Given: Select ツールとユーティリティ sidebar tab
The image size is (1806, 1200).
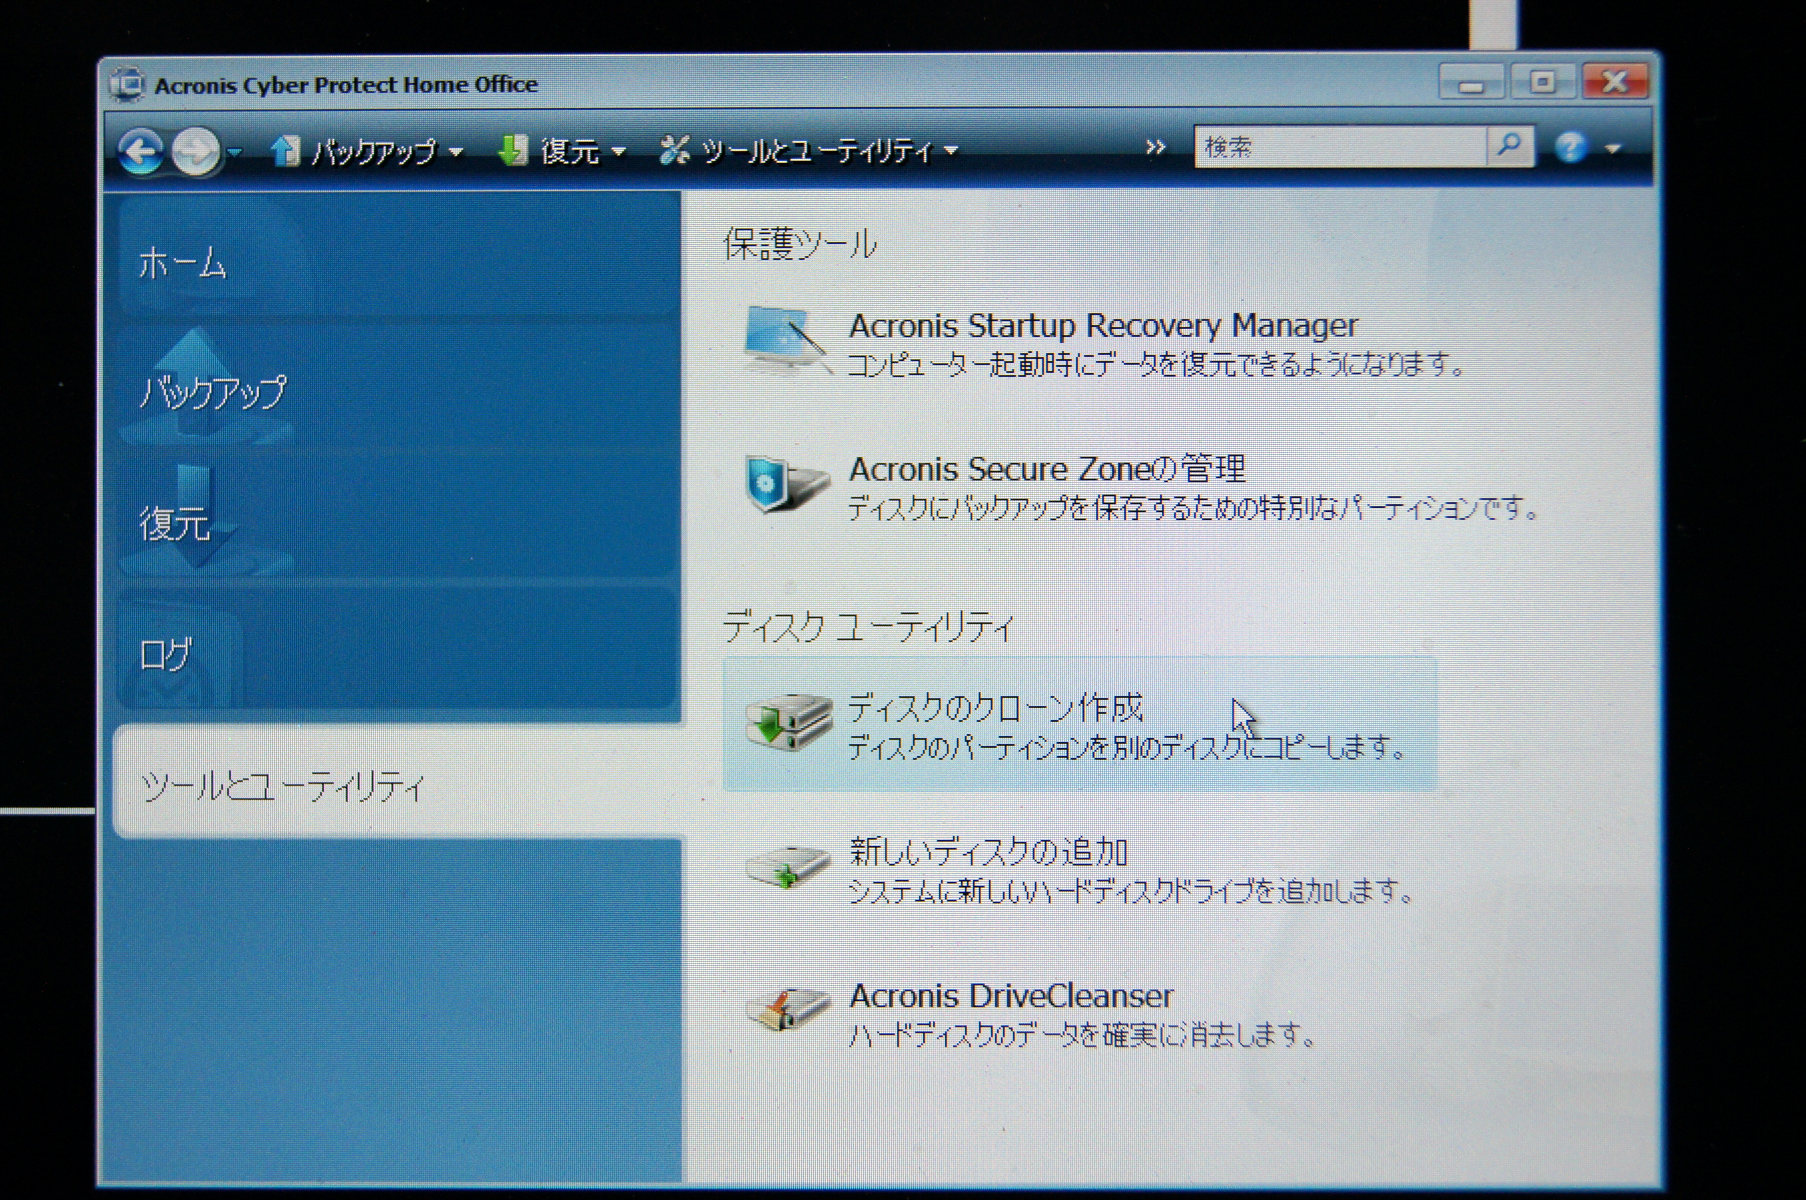Looking at the screenshot, I should [398, 782].
